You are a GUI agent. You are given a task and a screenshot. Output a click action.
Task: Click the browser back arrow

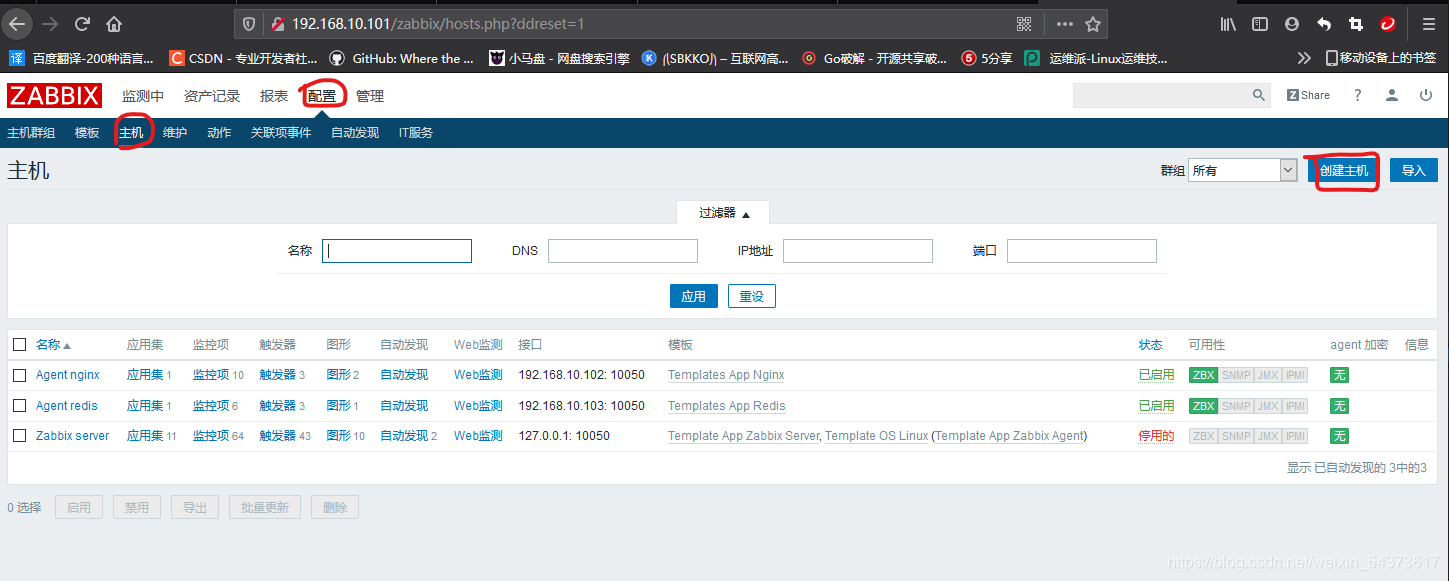coord(17,23)
